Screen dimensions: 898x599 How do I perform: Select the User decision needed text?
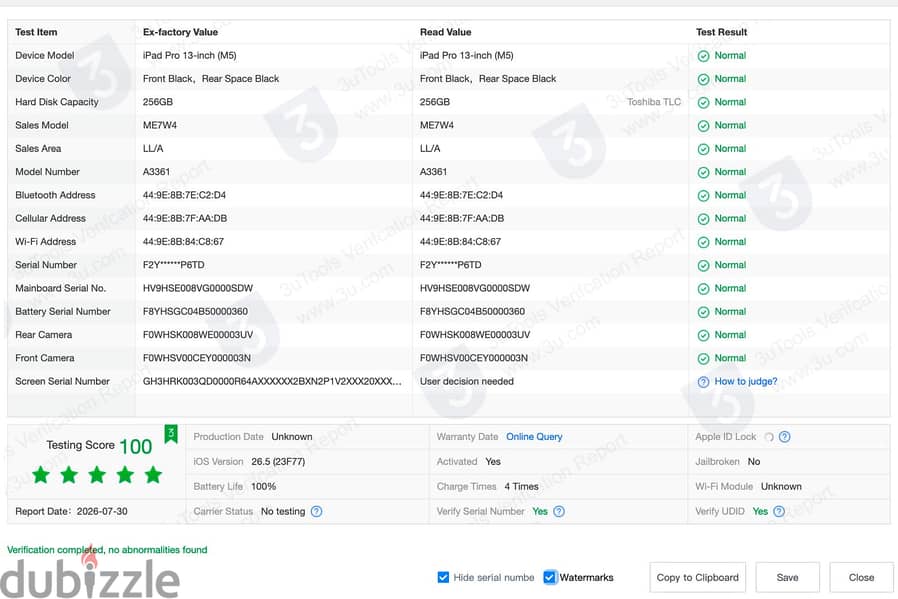point(467,381)
